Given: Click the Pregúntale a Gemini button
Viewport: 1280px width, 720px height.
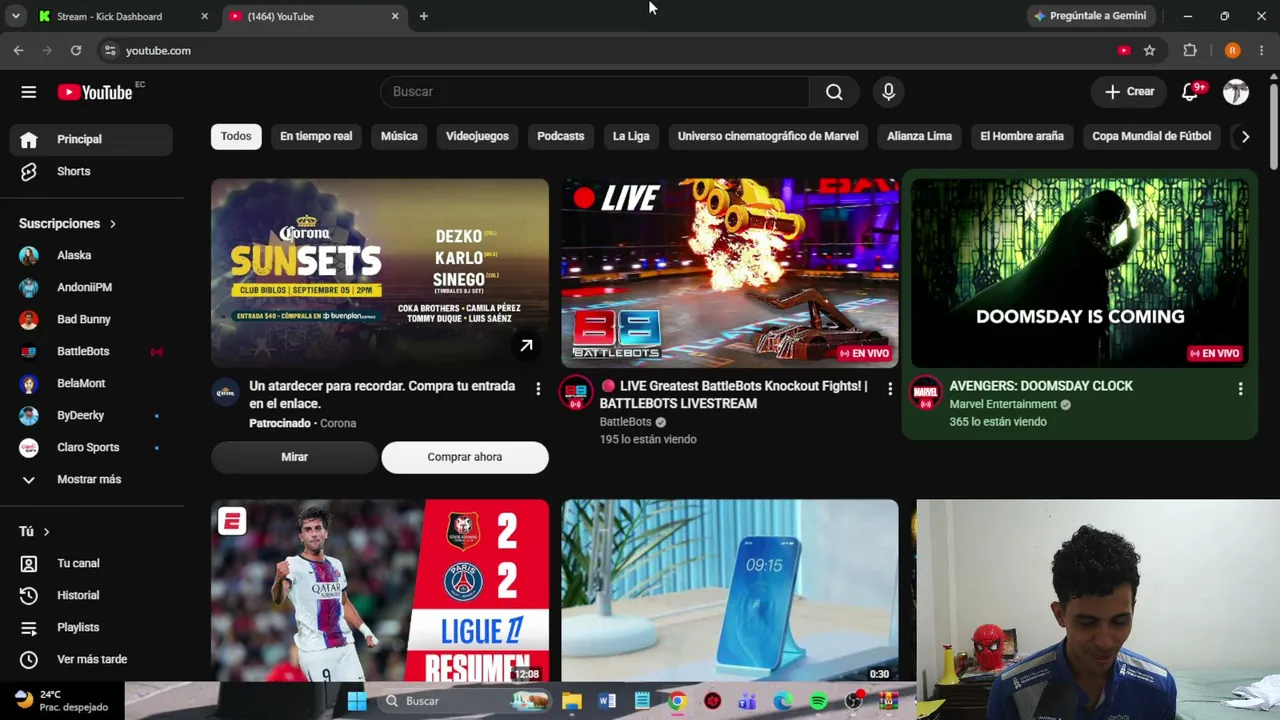Looking at the screenshot, I should (x=1092, y=16).
